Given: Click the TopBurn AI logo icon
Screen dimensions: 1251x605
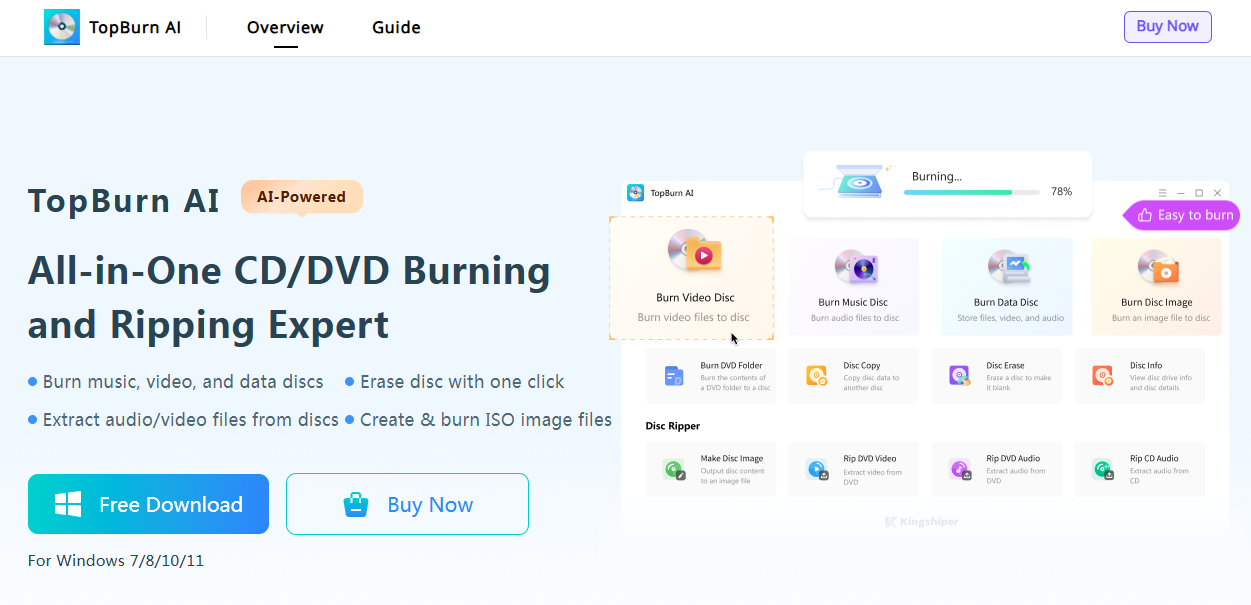Looking at the screenshot, I should point(62,27).
